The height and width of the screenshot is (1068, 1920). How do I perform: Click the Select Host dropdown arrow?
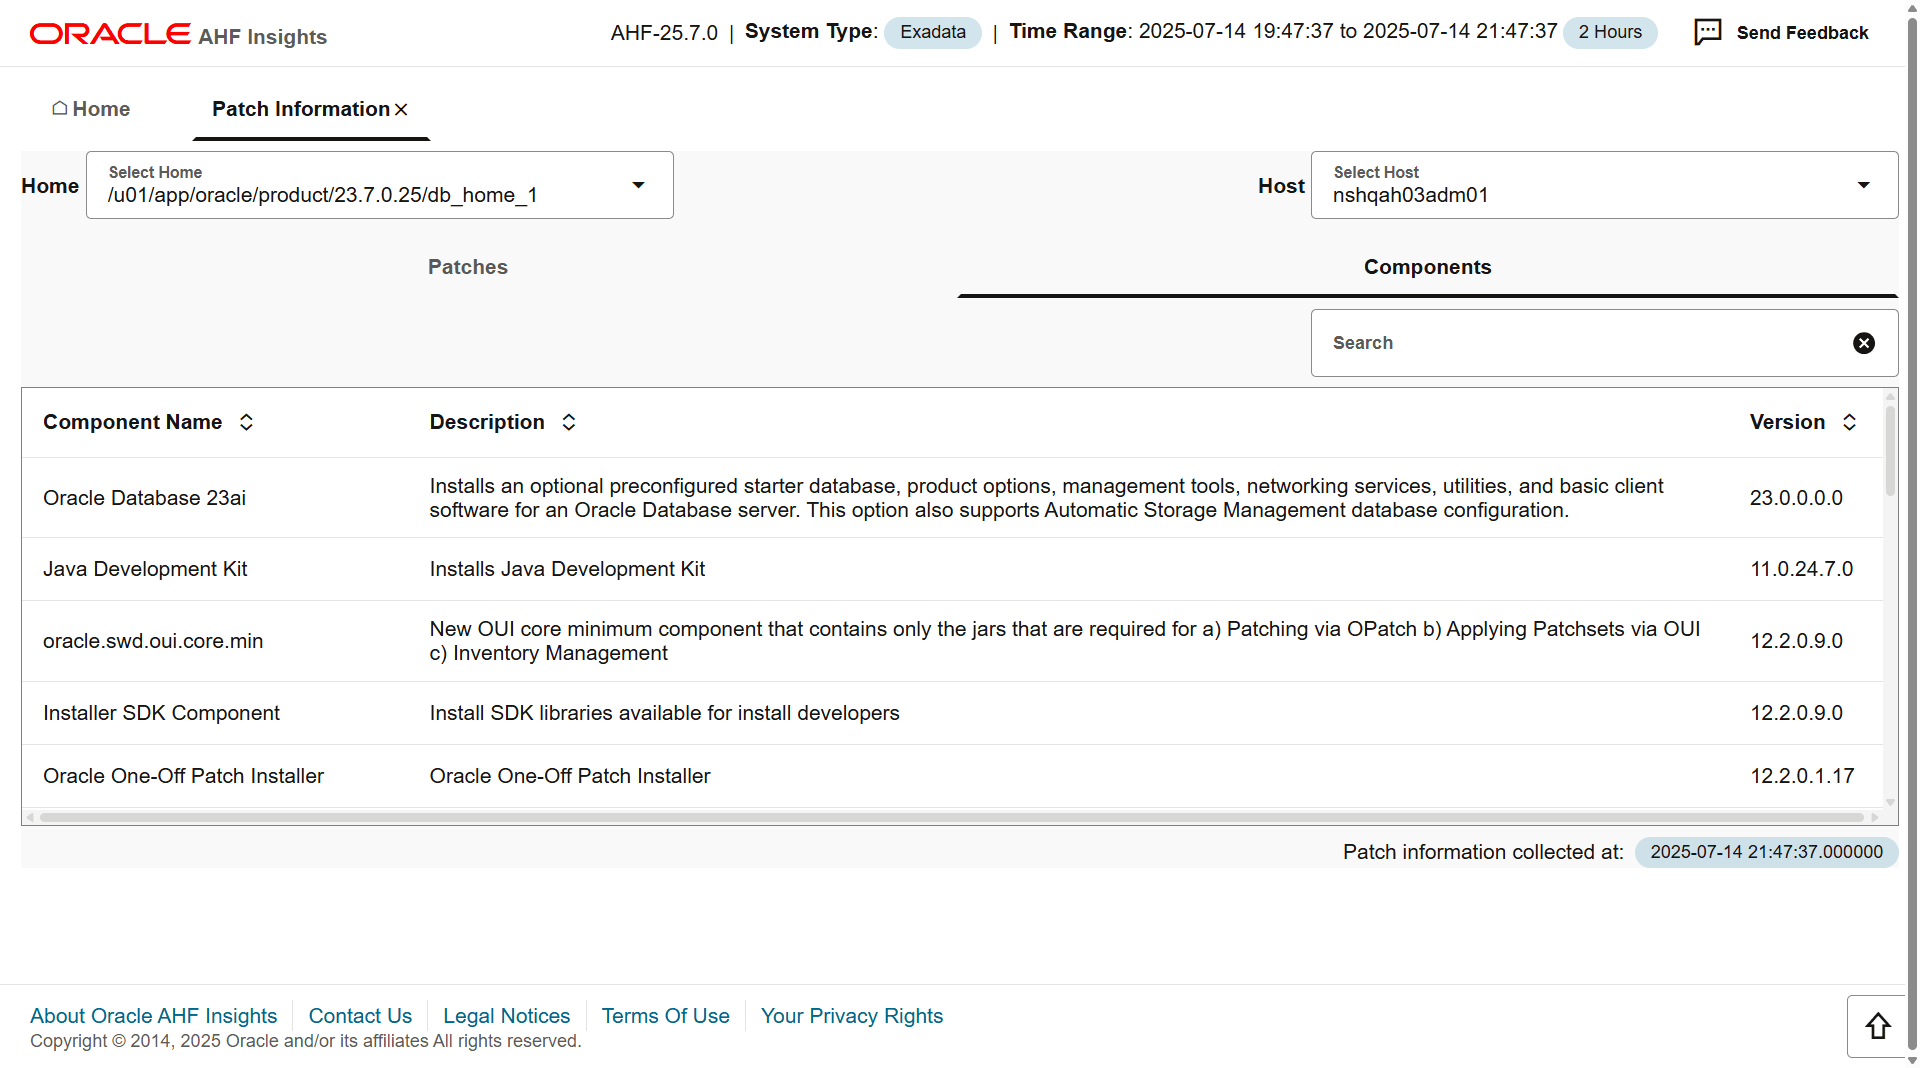click(1864, 185)
